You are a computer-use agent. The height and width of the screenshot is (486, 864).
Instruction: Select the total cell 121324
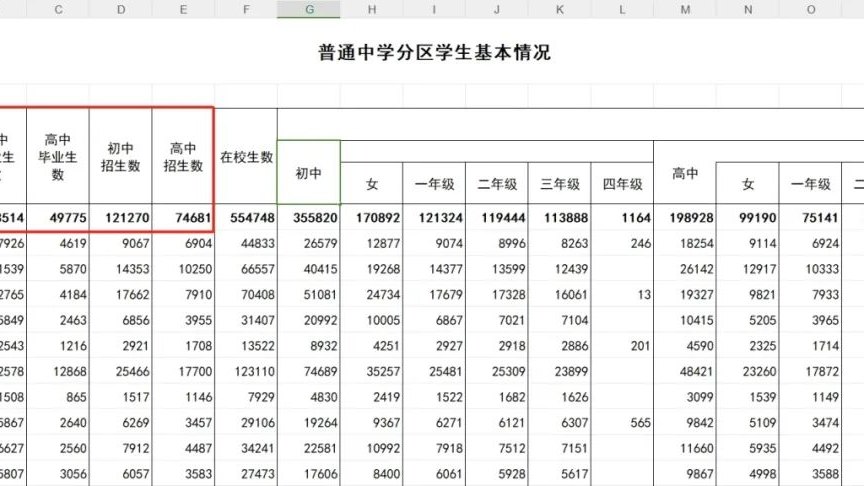(x=435, y=218)
